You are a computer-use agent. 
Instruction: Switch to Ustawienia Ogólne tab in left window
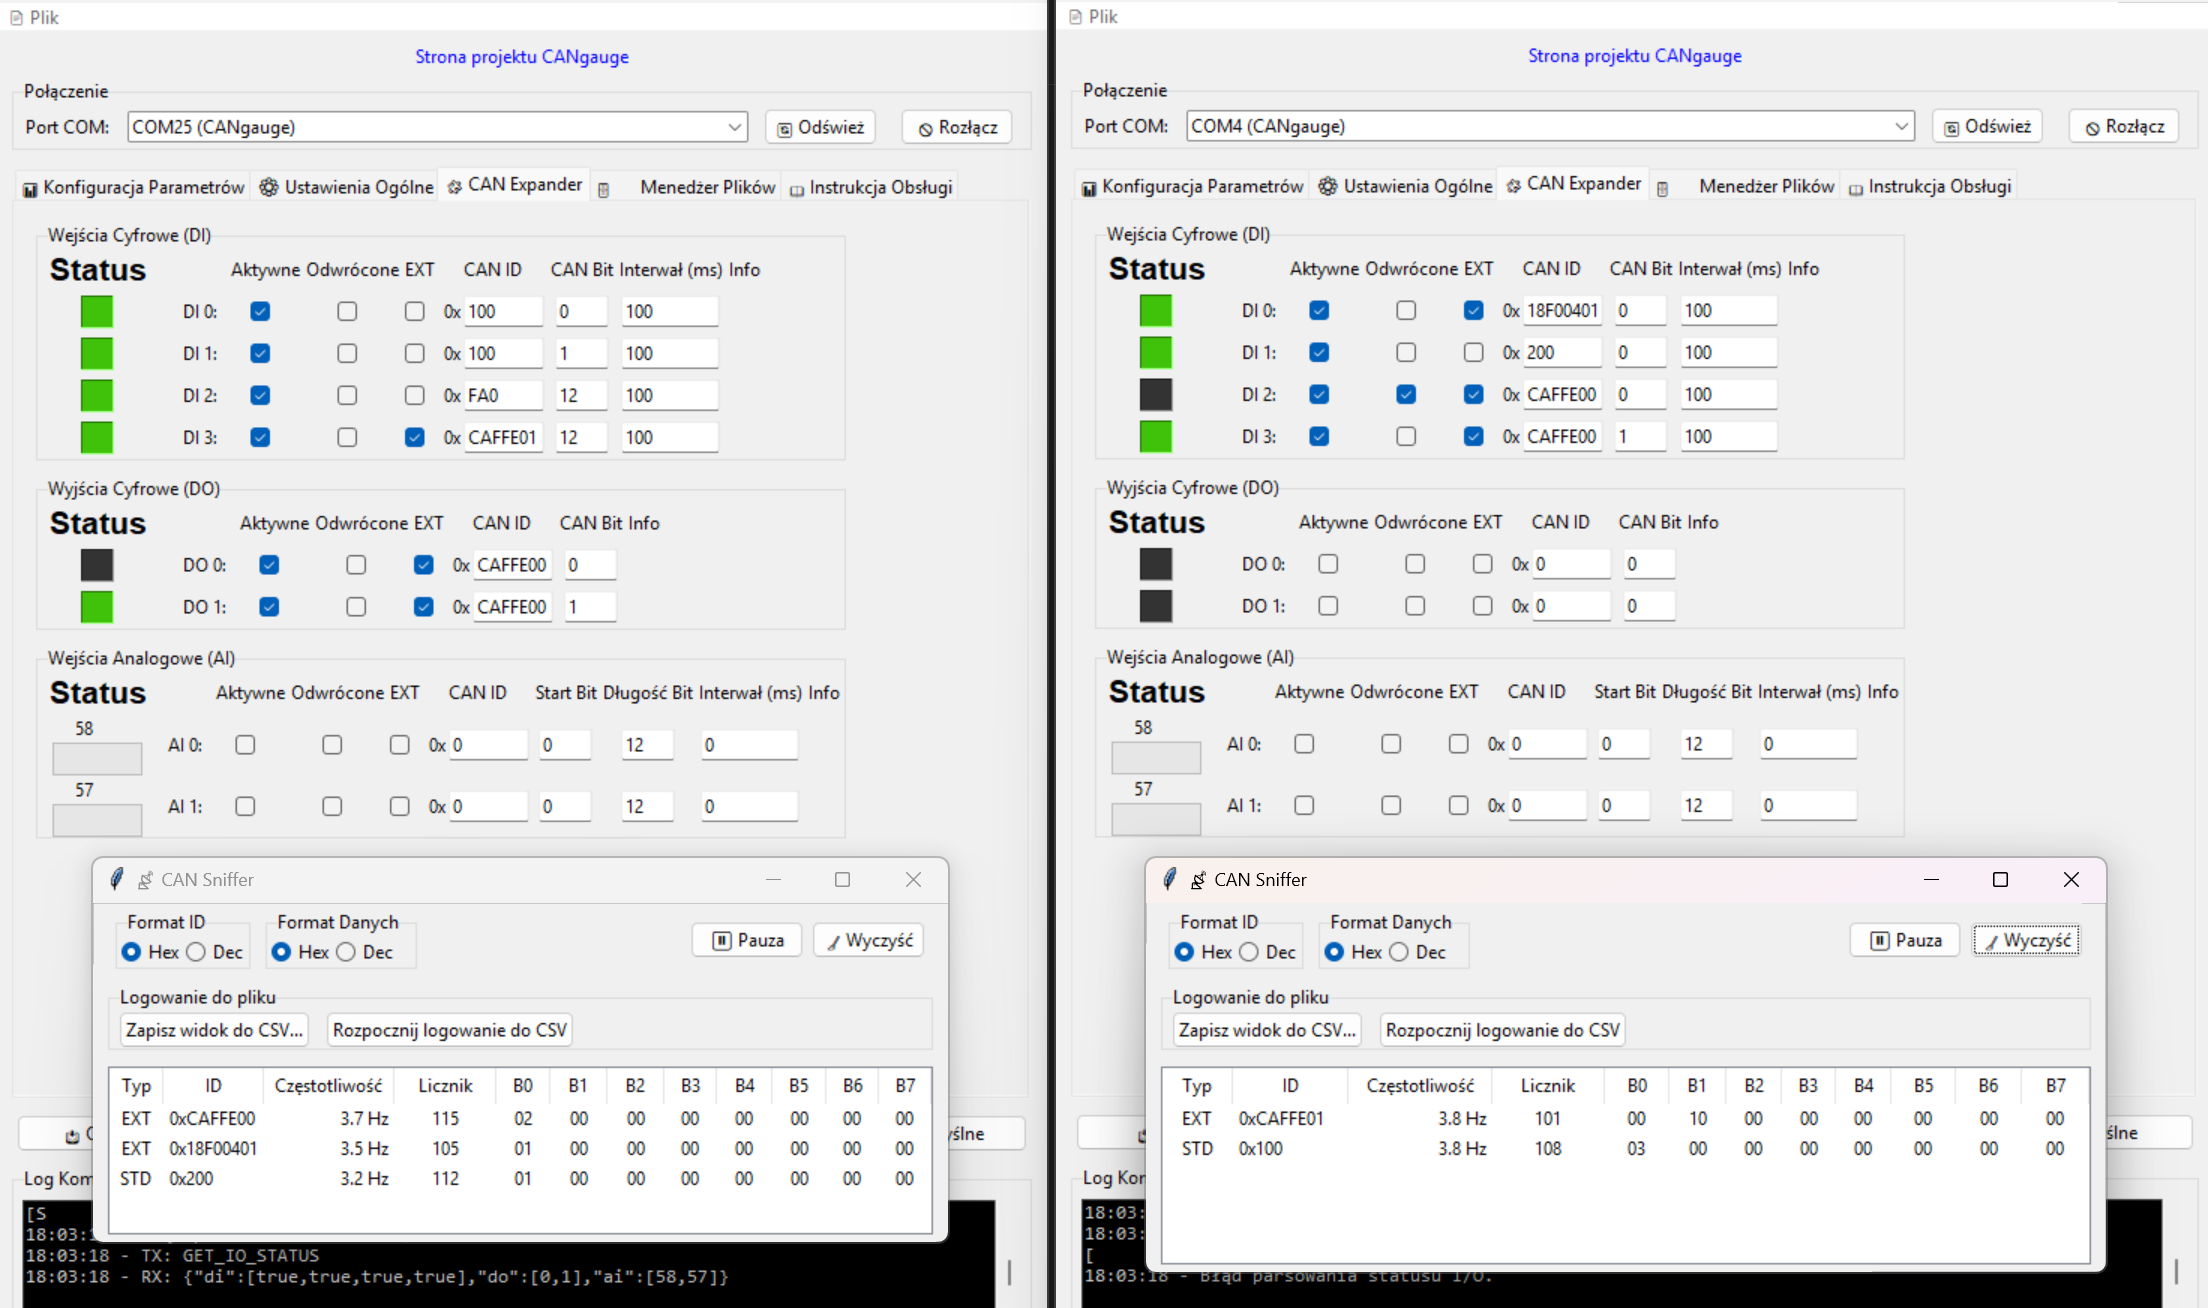pos(346,187)
